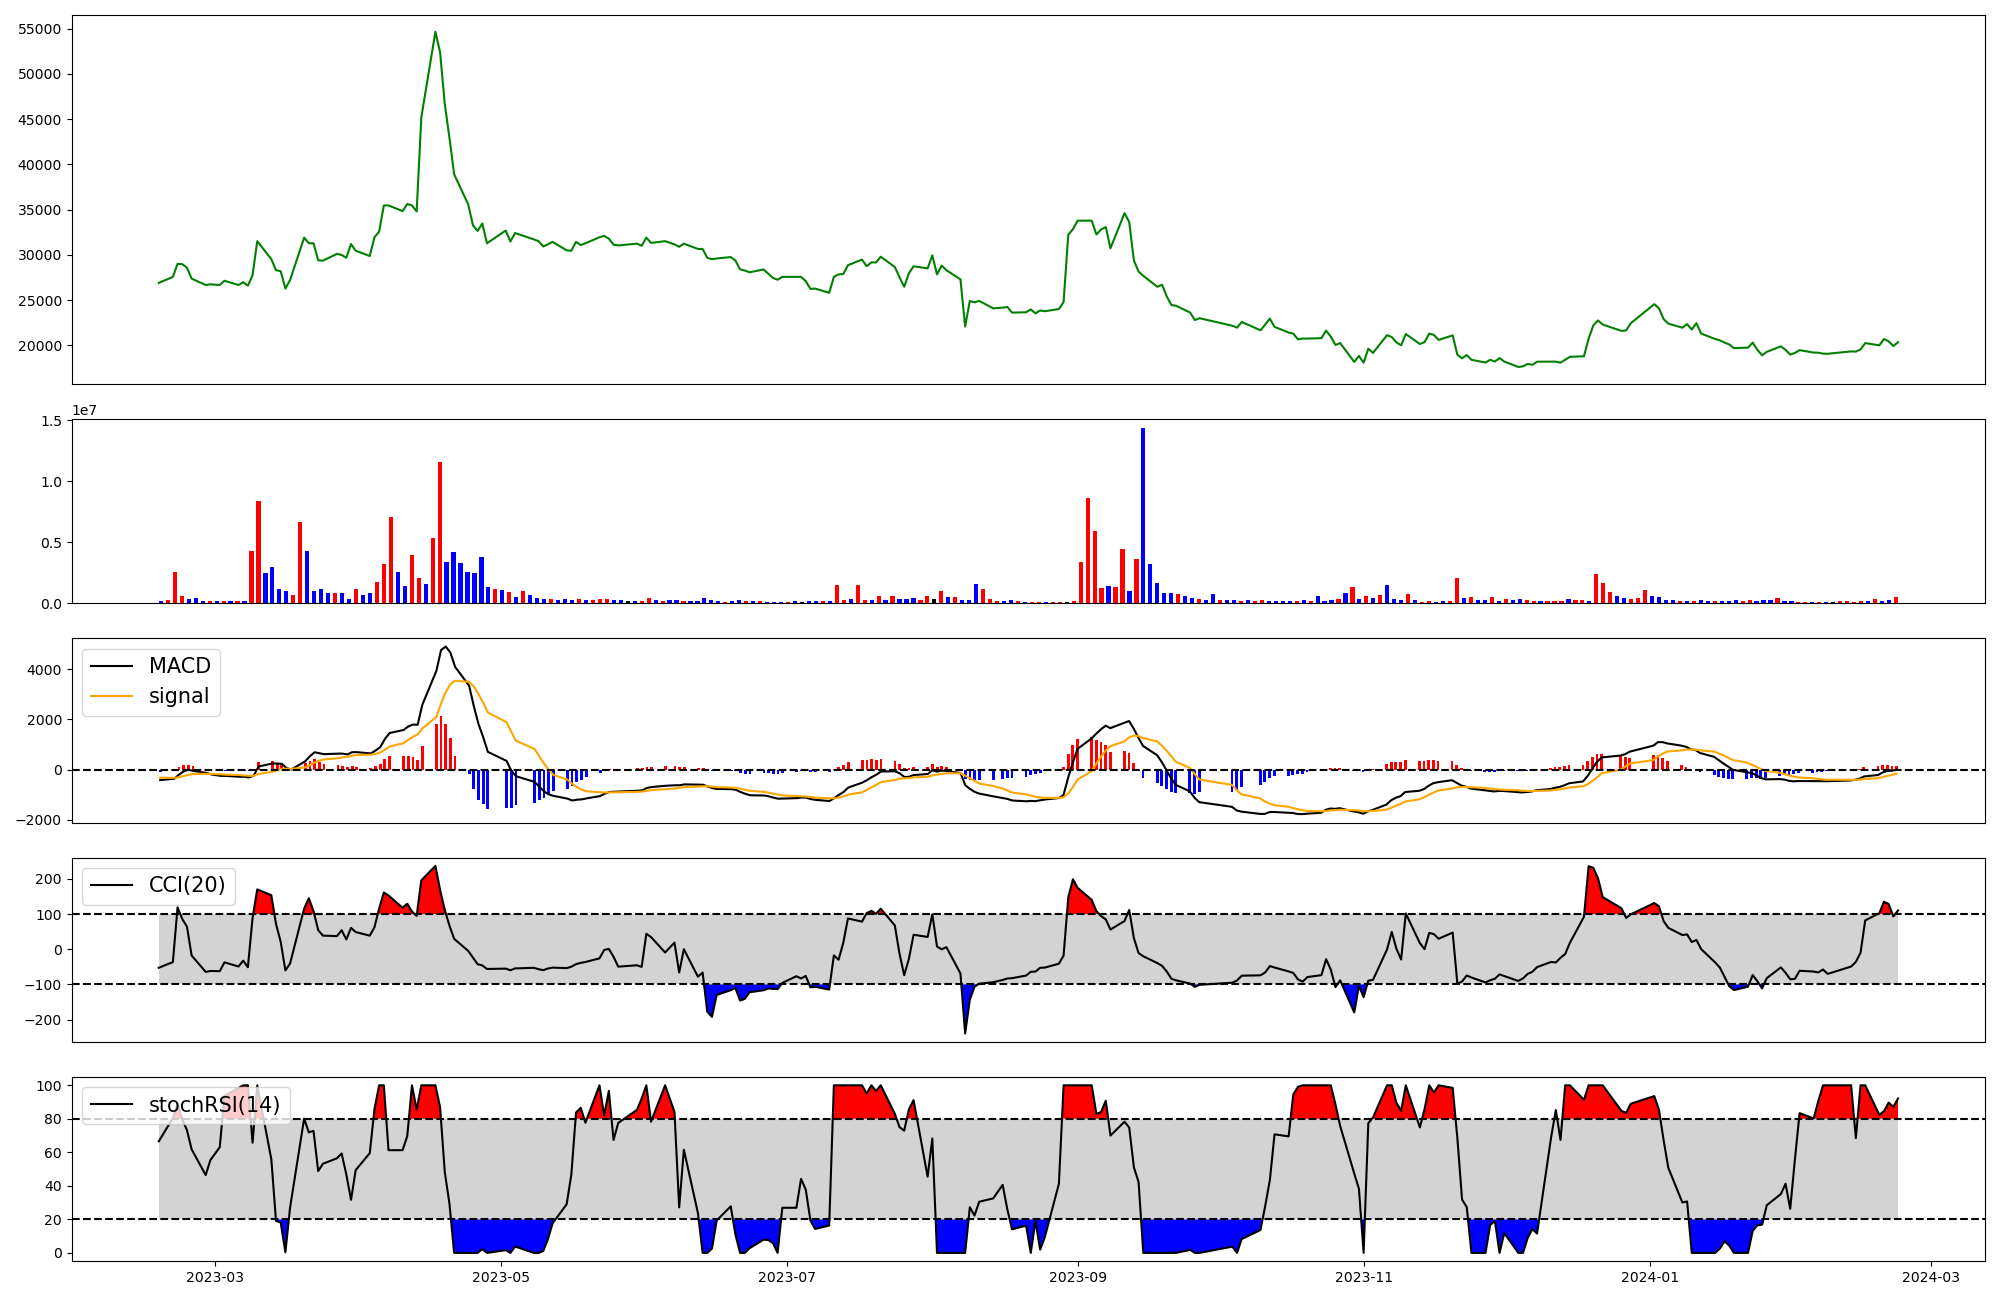Click the 2023-09 x-axis tick label
Viewport: 2000px width, 1300px height.
(x=1078, y=1277)
